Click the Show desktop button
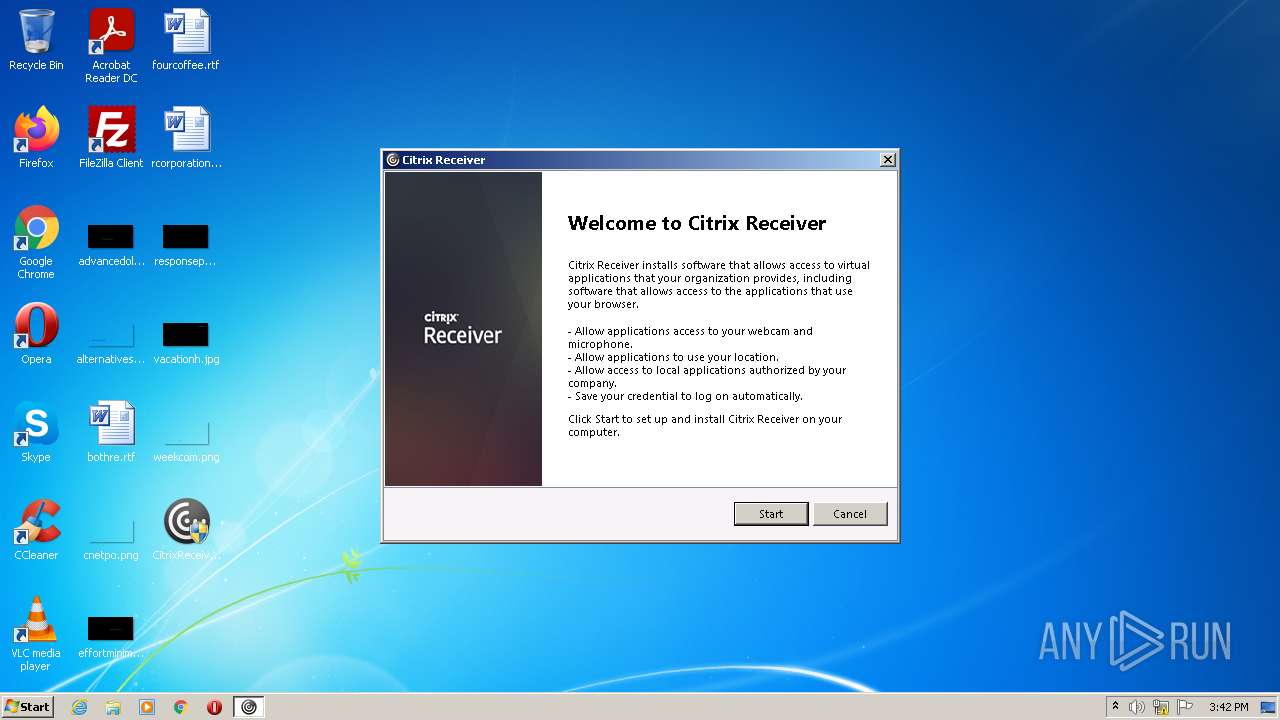This screenshot has width=1280, height=720. tap(1270, 707)
